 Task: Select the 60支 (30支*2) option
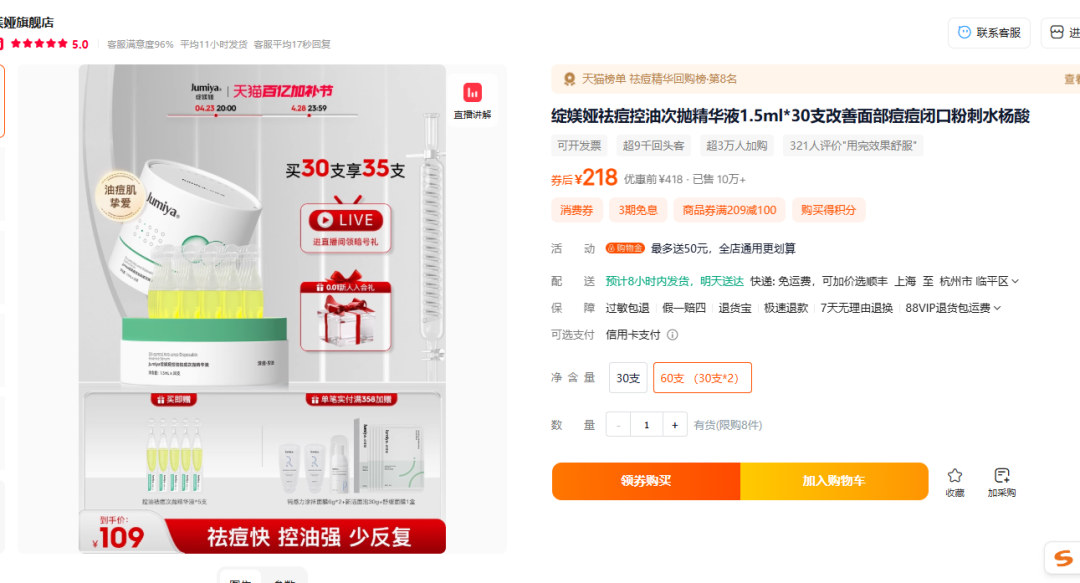pyautogui.click(x=702, y=378)
